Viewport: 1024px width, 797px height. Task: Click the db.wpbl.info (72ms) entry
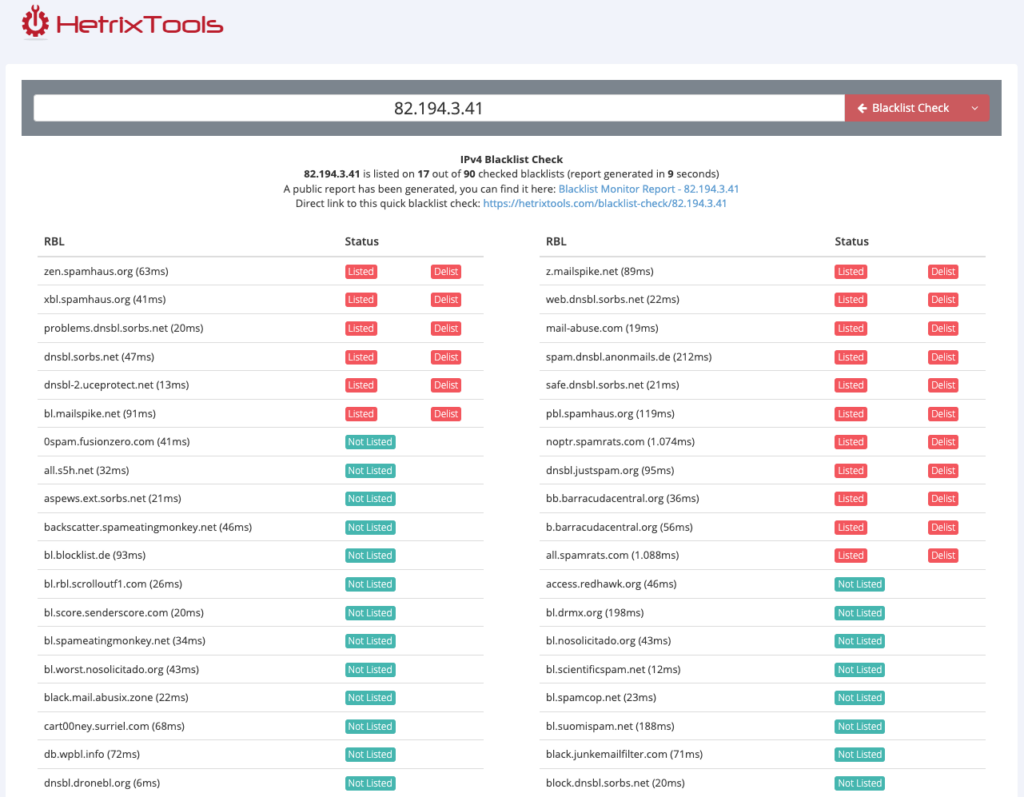[x=91, y=755]
